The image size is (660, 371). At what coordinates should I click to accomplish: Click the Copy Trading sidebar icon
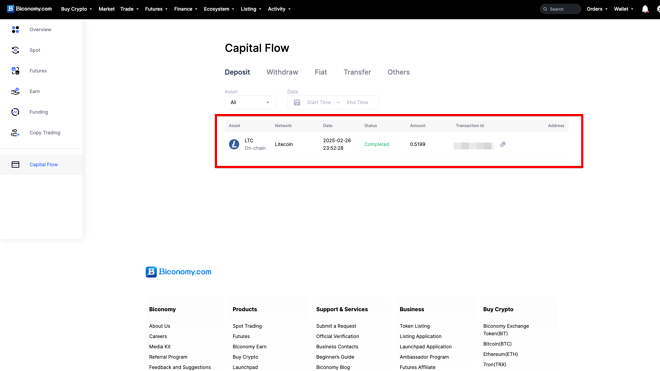(x=16, y=133)
